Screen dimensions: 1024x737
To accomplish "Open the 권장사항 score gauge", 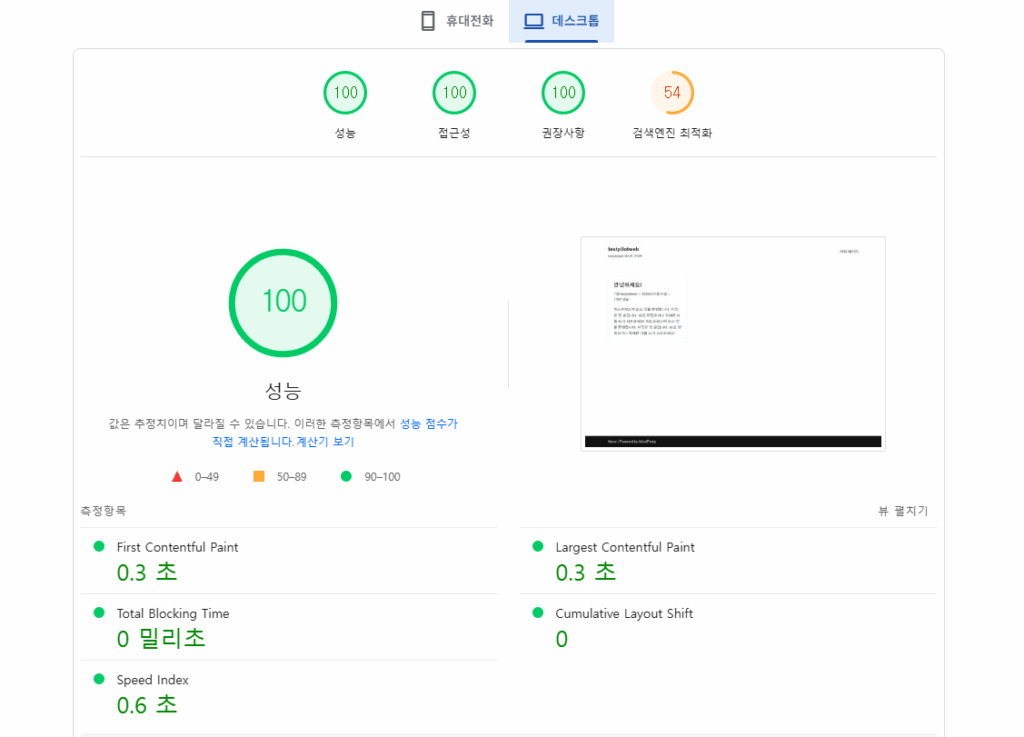I will pyautogui.click(x=563, y=93).
